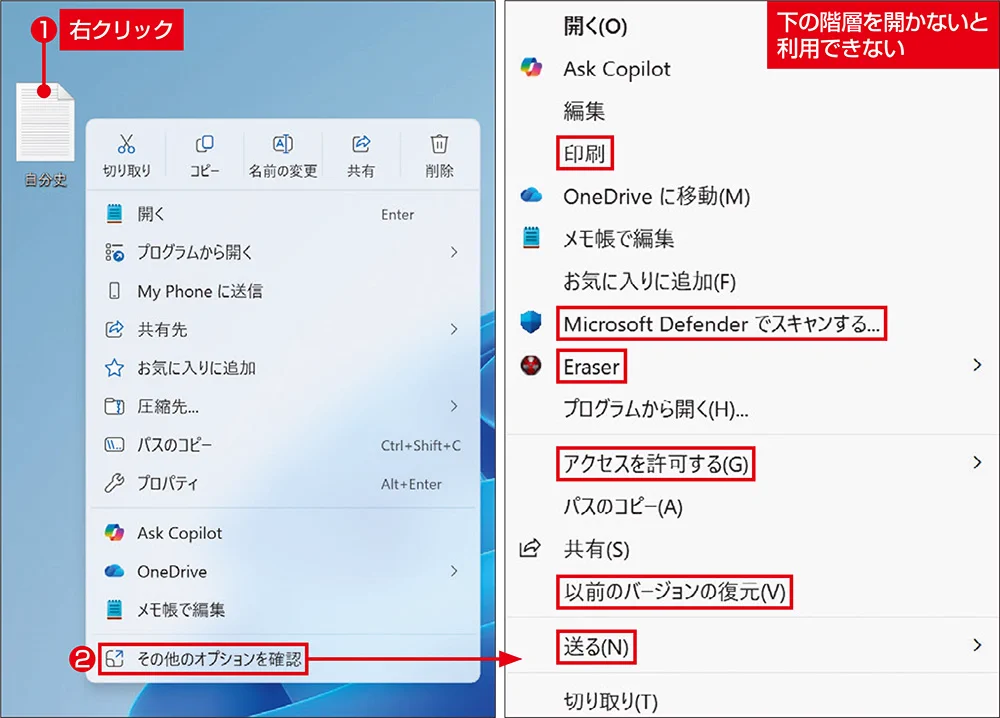Click the 削除 trash icon

439,143
